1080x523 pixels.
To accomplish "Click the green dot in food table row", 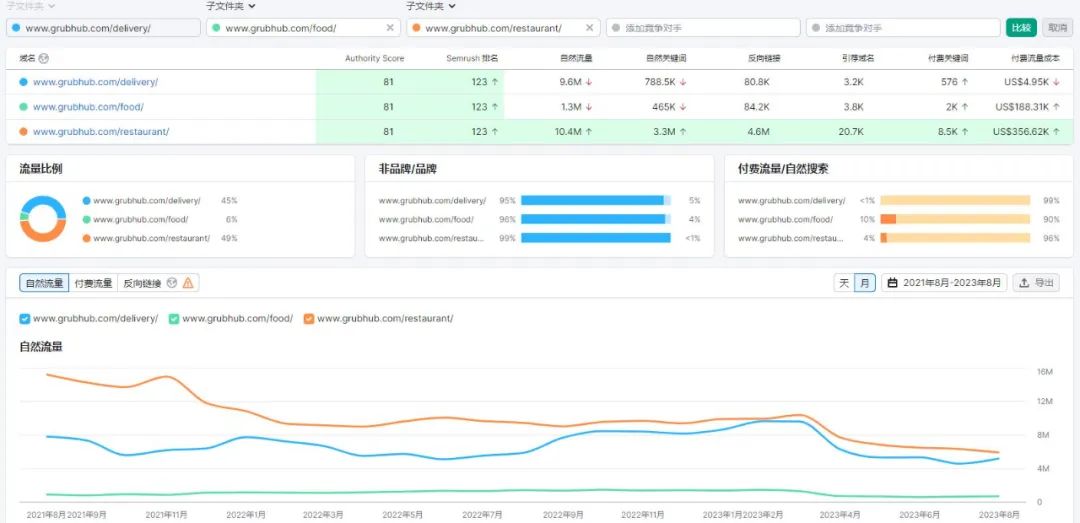I will click(x=23, y=107).
